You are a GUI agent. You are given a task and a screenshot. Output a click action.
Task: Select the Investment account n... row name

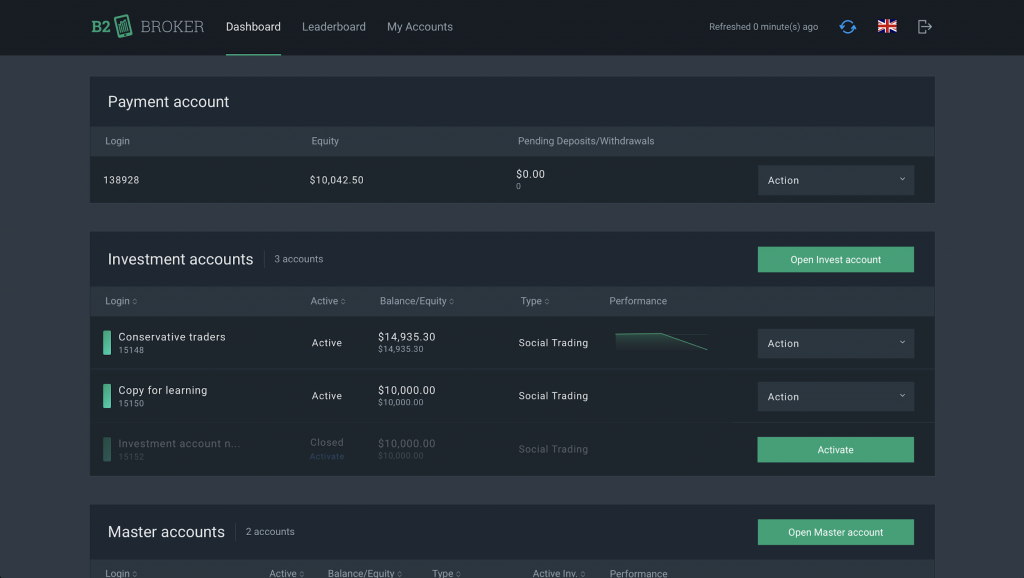[179, 443]
